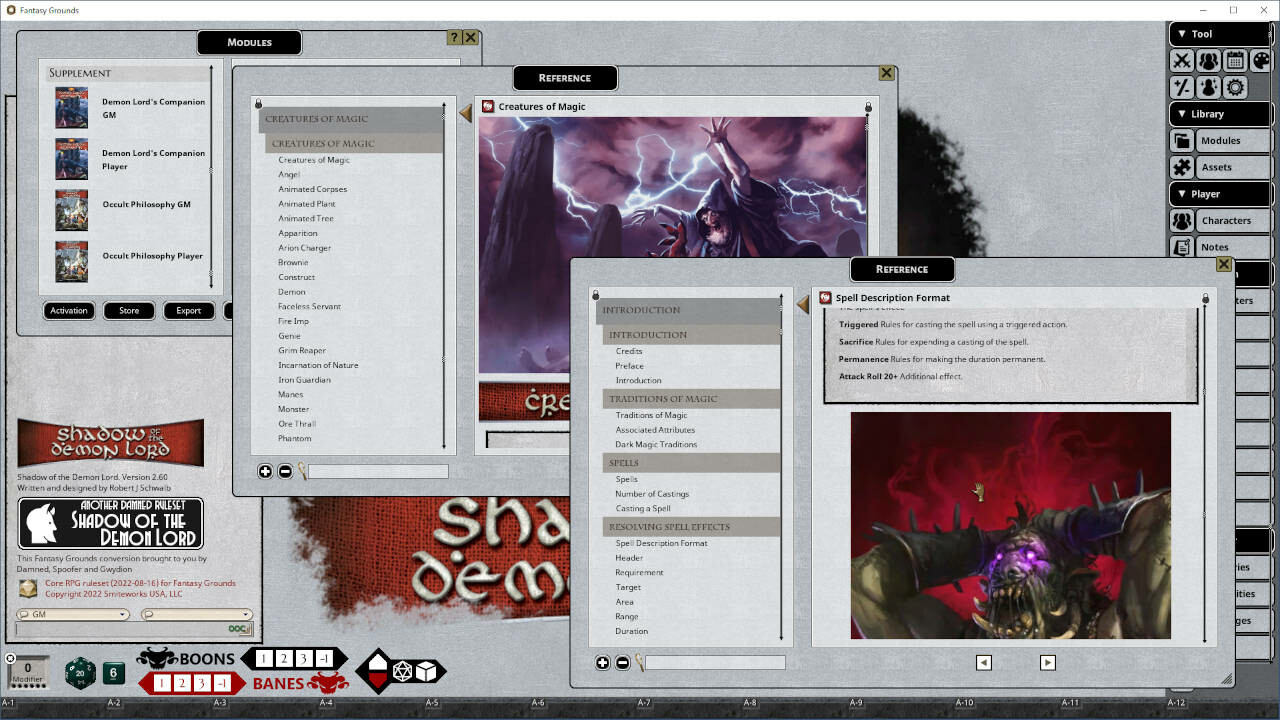Click the Assets puzzle piece icon
The image size is (1280, 720).
pyautogui.click(x=1182, y=167)
